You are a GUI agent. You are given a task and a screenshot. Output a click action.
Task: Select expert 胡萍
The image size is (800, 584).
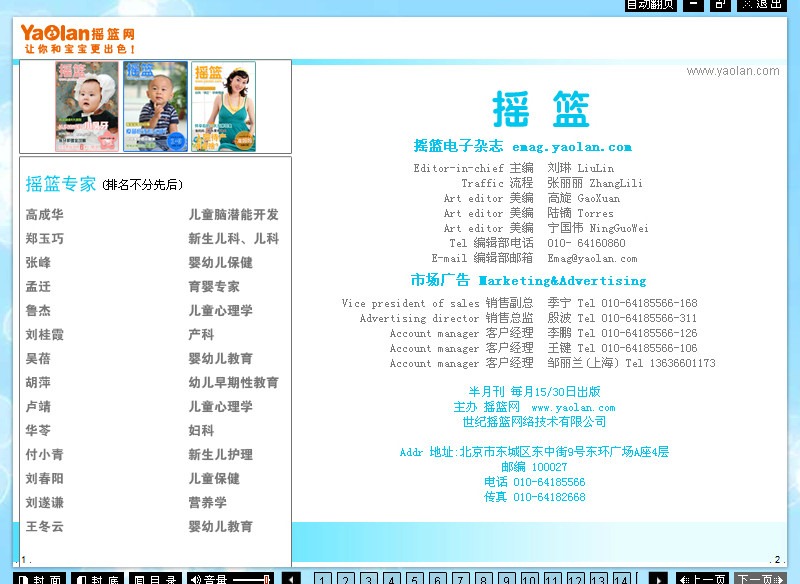38,382
